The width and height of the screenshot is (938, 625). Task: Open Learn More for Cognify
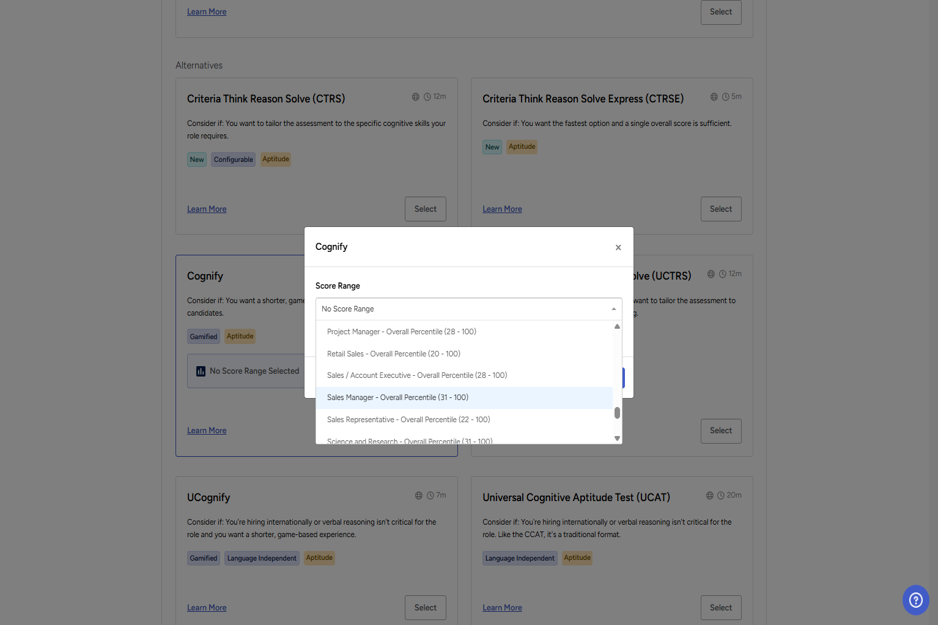[x=206, y=431]
